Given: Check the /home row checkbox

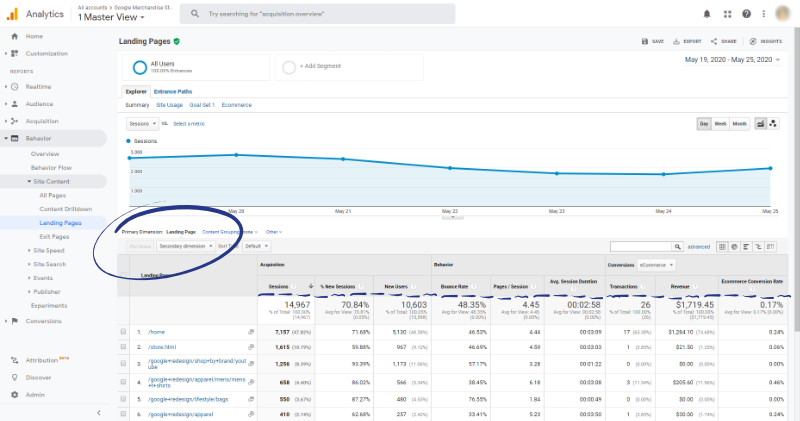Looking at the screenshot, I should pyautogui.click(x=123, y=332).
